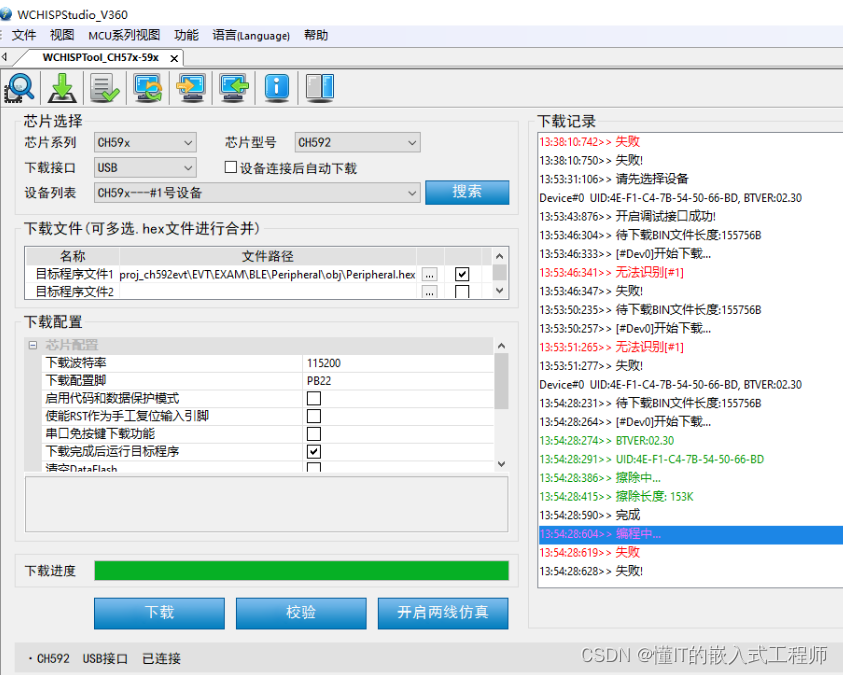843x675 pixels.
Task: Select the 13:53:46:341 无法识别[#1] log line
Action: pyautogui.click(x=611, y=272)
